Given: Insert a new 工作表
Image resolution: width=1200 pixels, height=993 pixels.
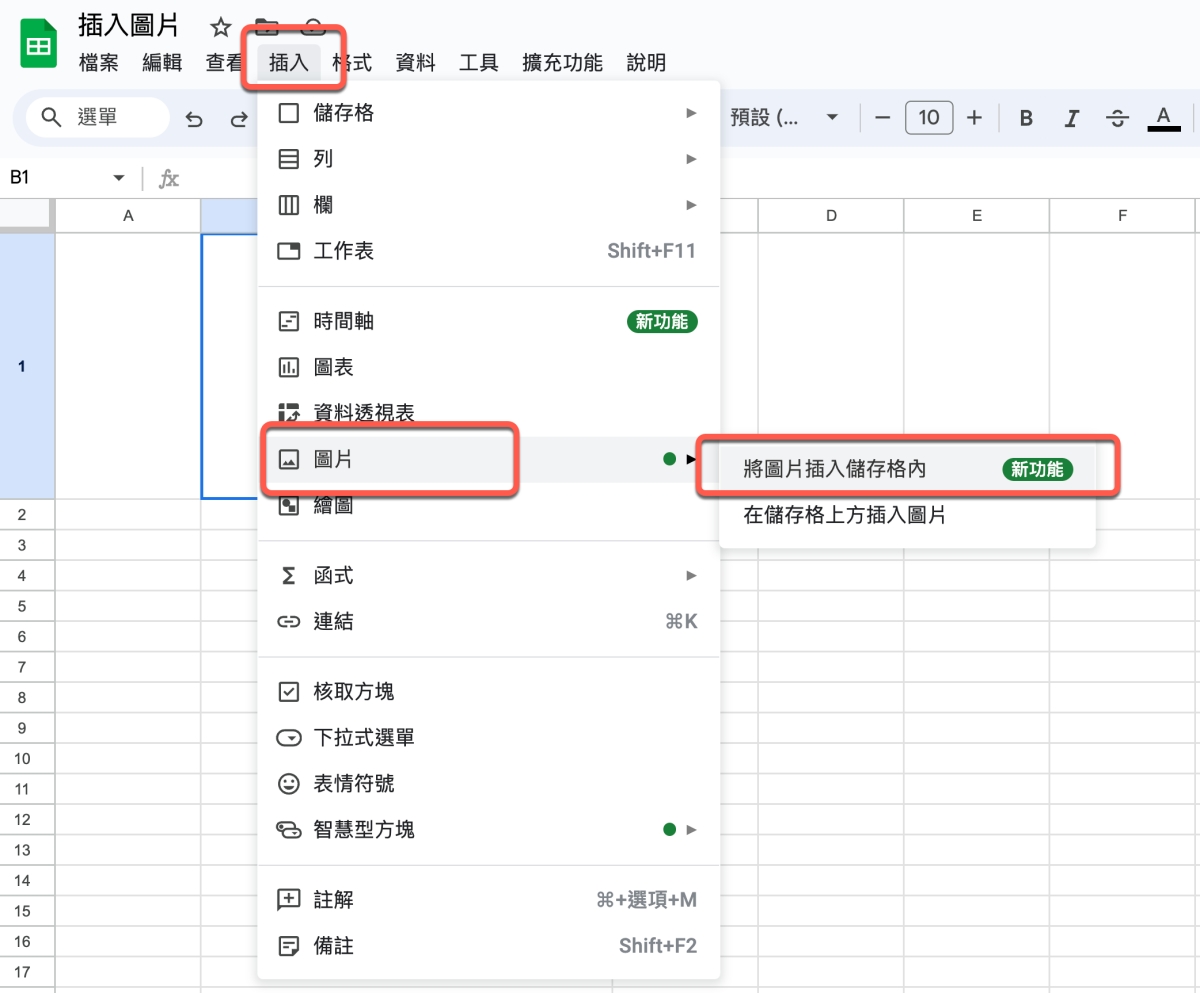Looking at the screenshot, I should click(488, 251).
